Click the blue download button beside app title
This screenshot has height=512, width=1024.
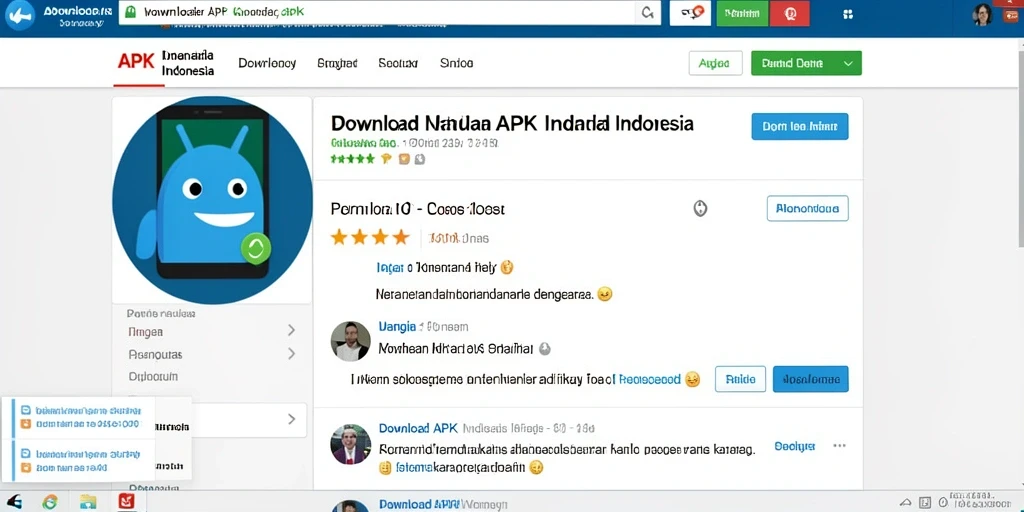click(x=799, y=126)
